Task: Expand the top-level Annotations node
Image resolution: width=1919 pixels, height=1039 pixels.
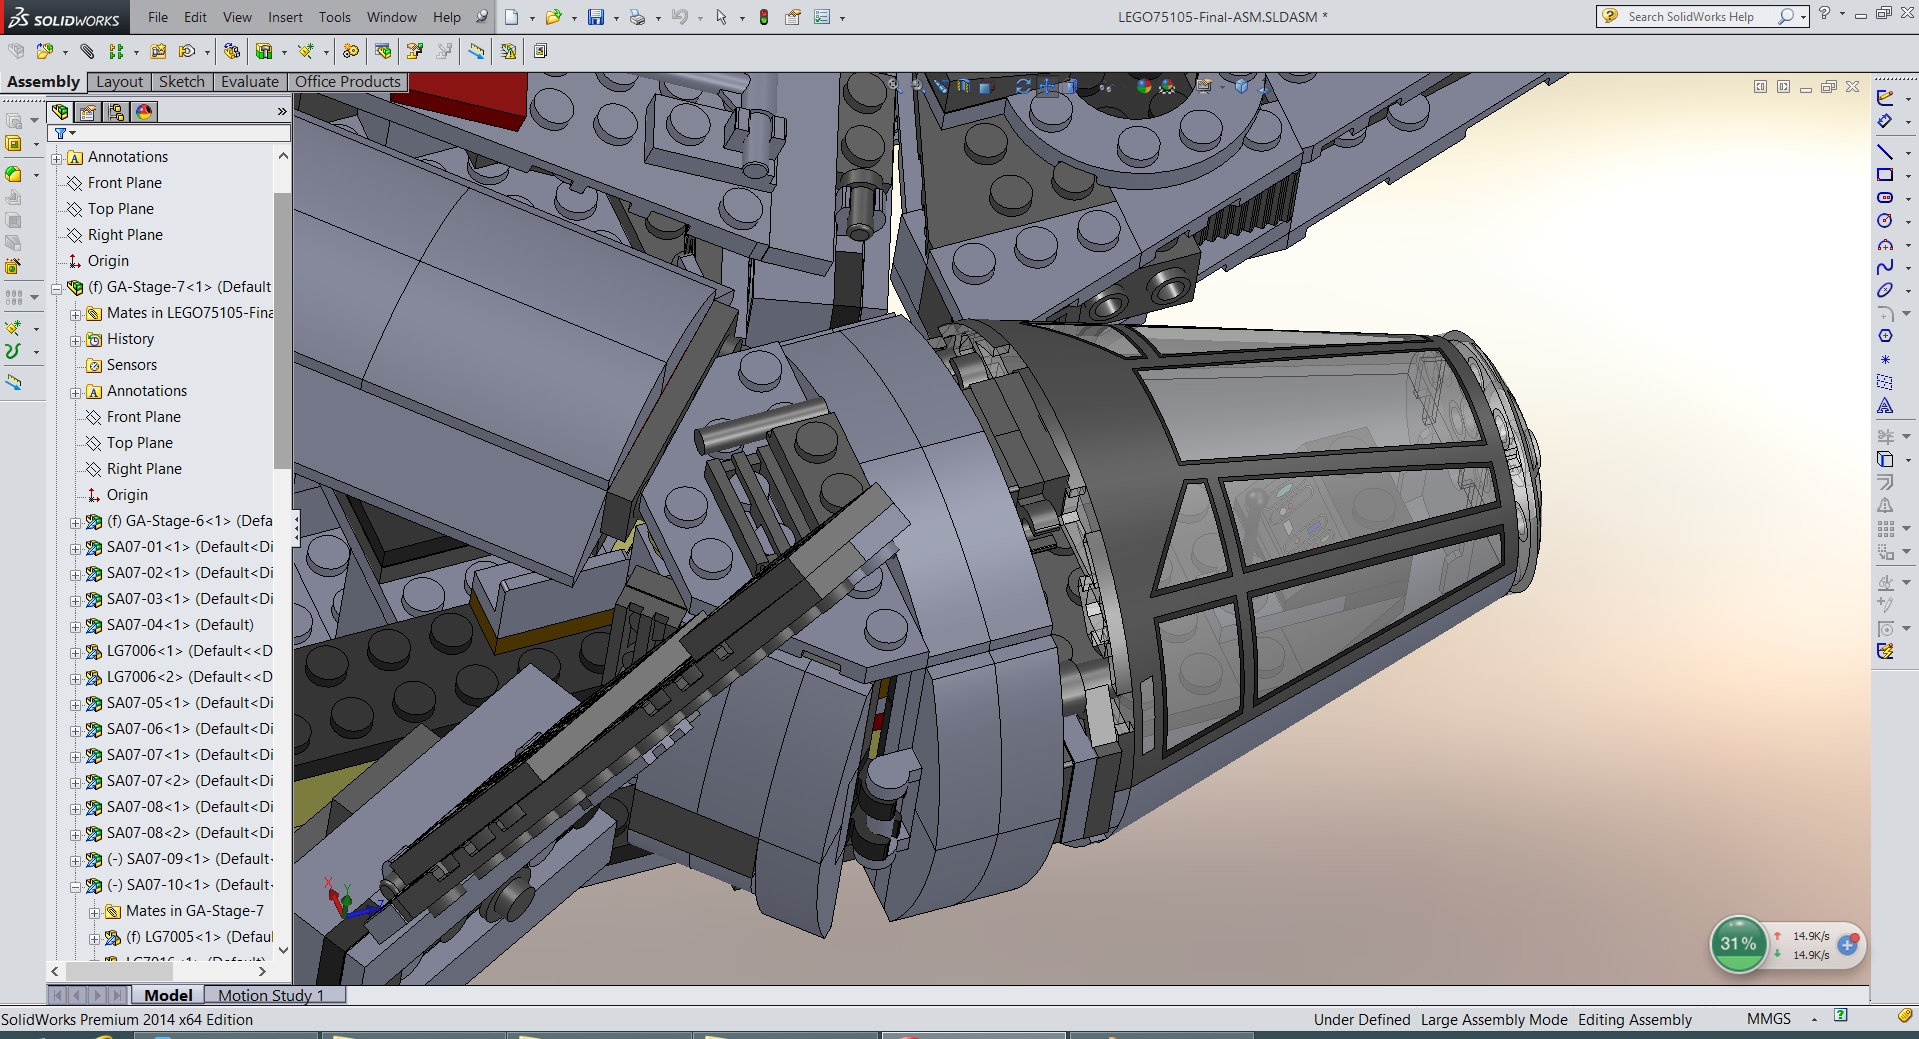Action: (x=57, y=159)
